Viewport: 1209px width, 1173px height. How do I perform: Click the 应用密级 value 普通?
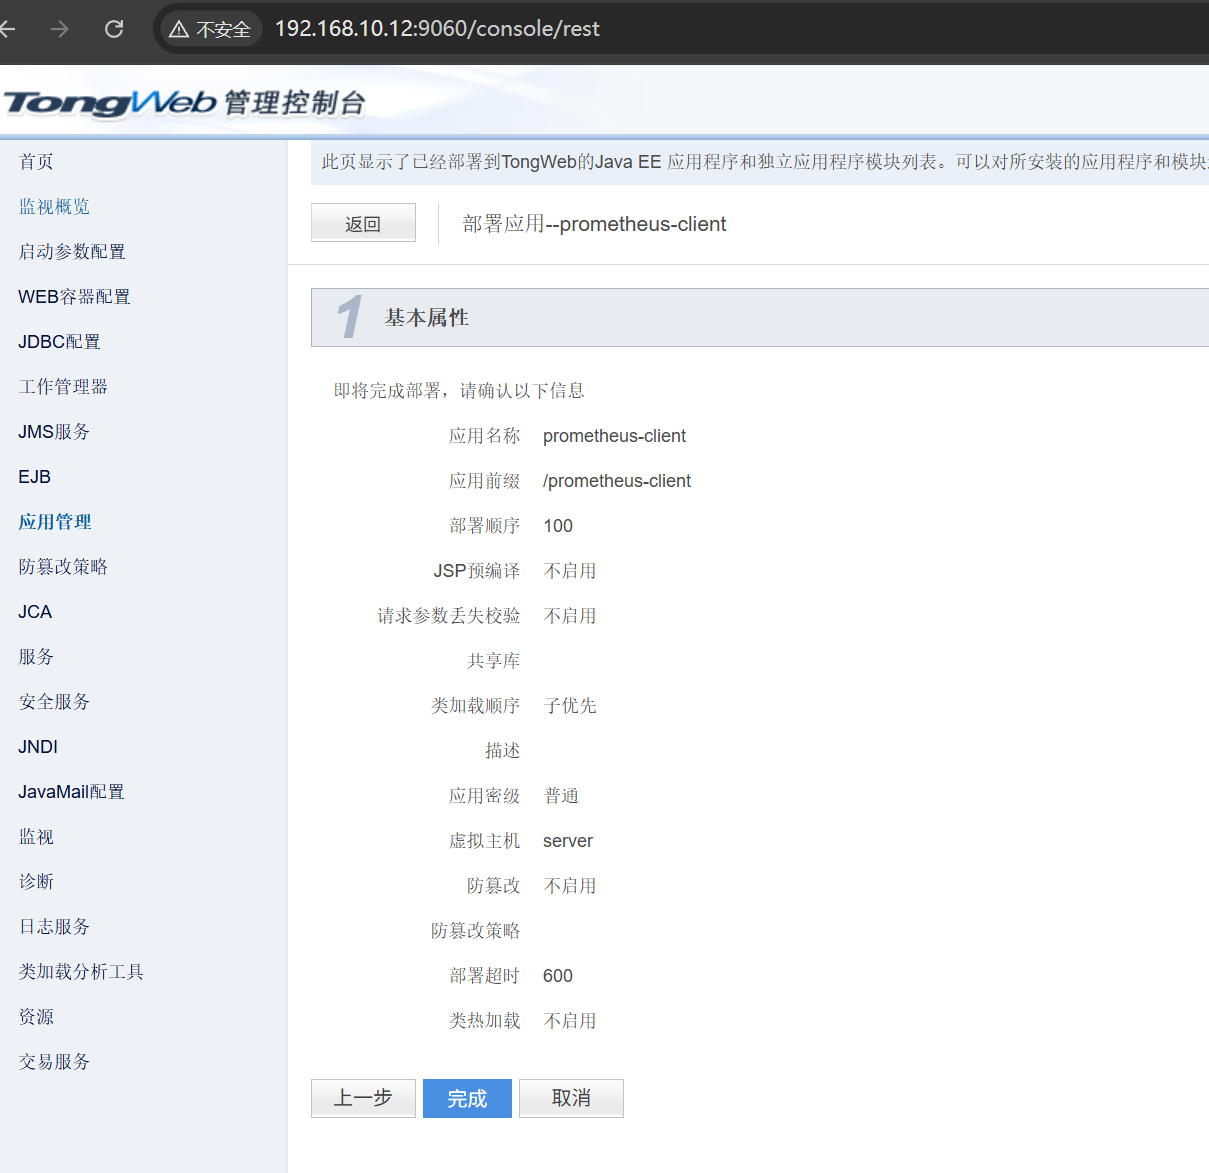click(561, 796)
